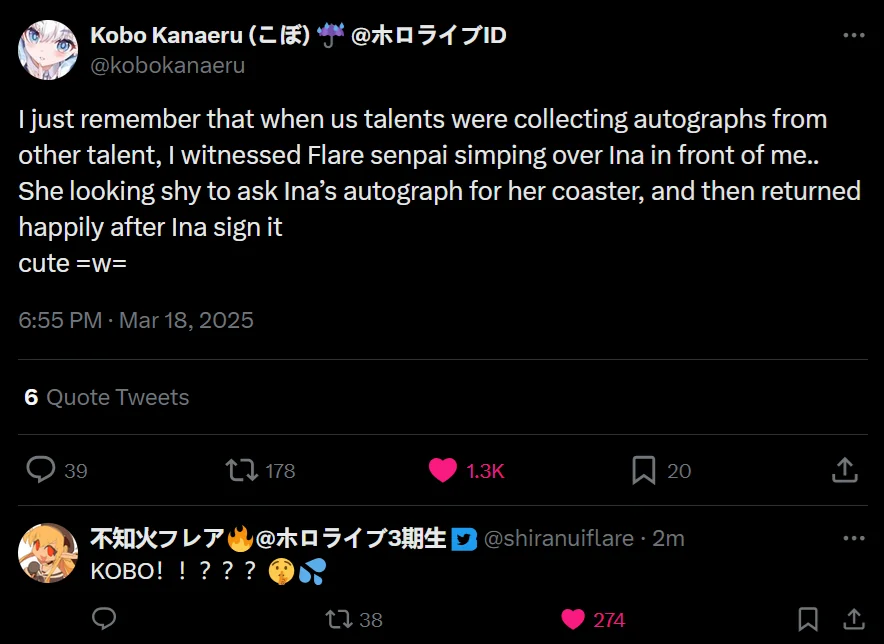Open @kobokanaeru handle link
This screenshot has width=884, height=644.
point(167,65)
